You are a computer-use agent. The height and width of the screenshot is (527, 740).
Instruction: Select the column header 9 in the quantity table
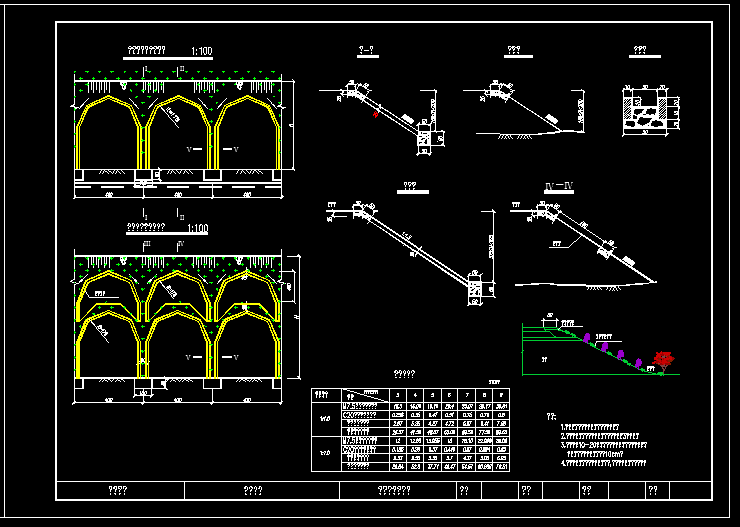point(500,394)
